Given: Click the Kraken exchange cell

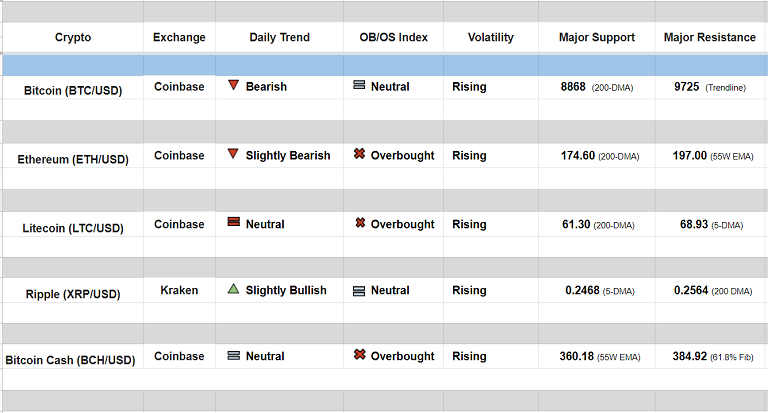Looking at the screenshot, I should tap(179, 290).
